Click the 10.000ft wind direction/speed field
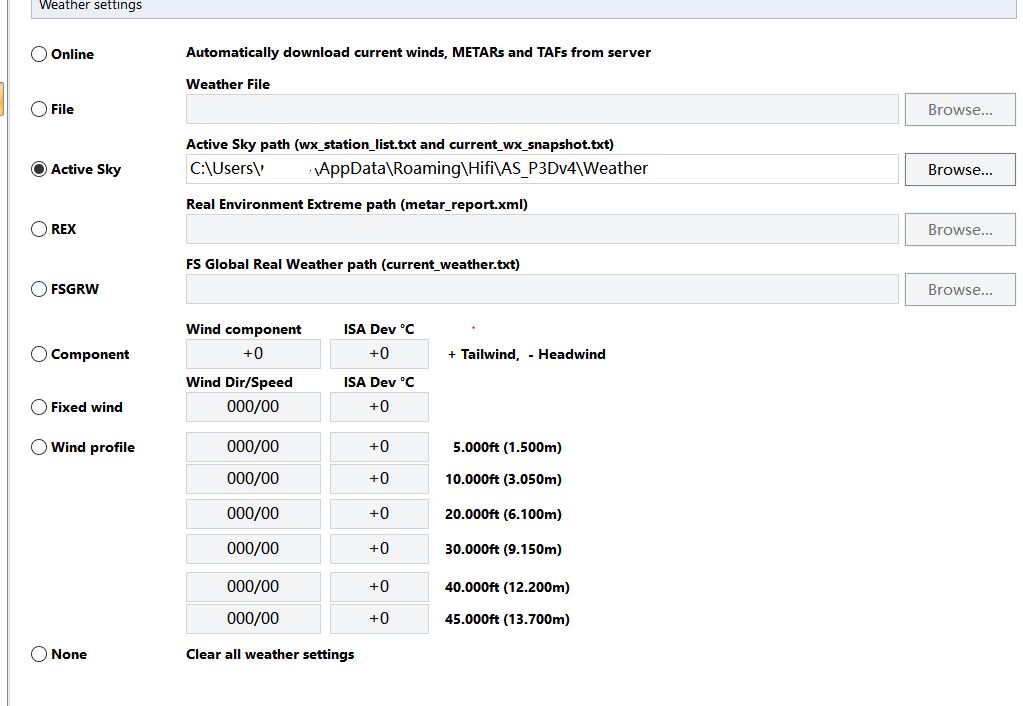 pyautogui.click(x=253, y=479)
